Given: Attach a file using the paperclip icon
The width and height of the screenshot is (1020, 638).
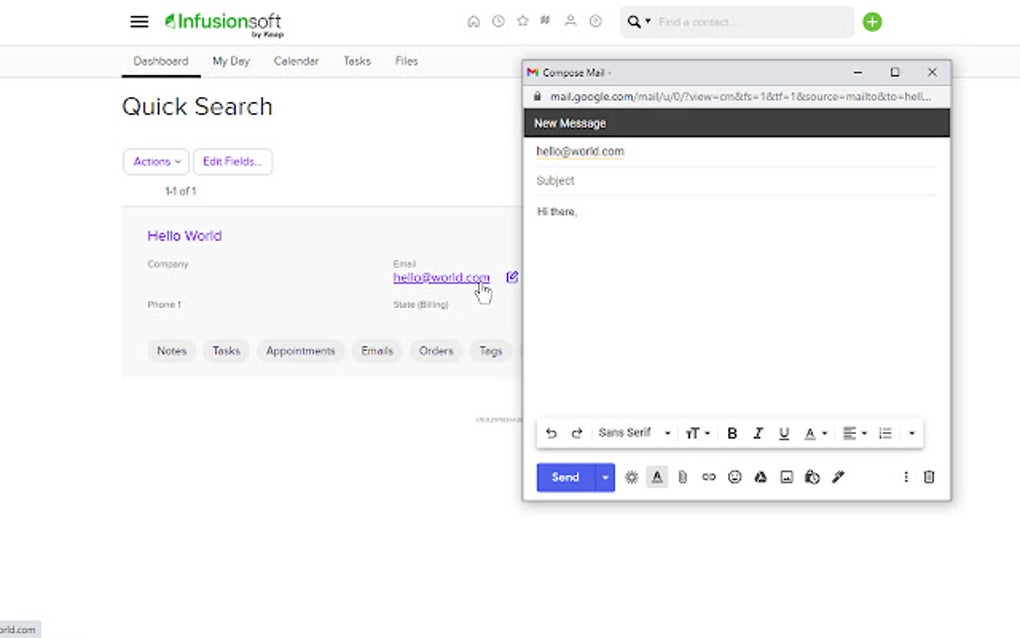Looking at the screenshot, I should click(683, 477).
